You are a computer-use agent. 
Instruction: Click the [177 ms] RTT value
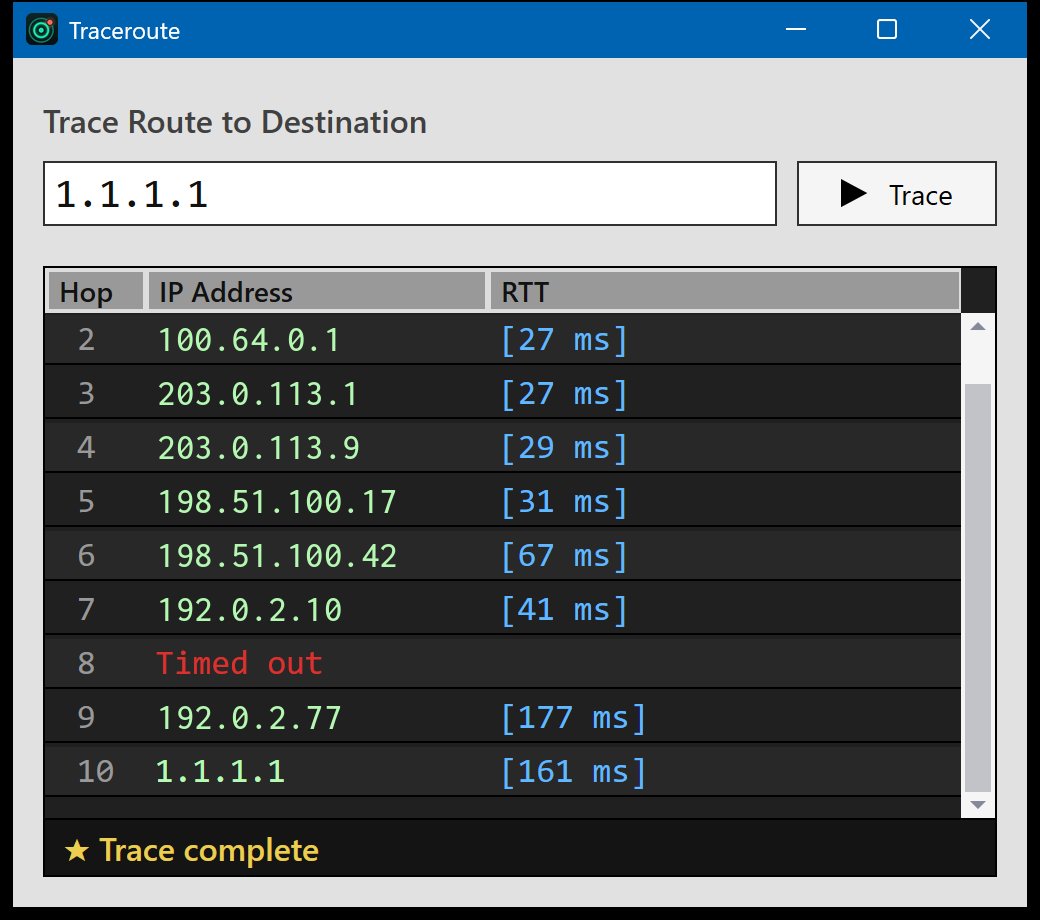[x=573, y=718]
